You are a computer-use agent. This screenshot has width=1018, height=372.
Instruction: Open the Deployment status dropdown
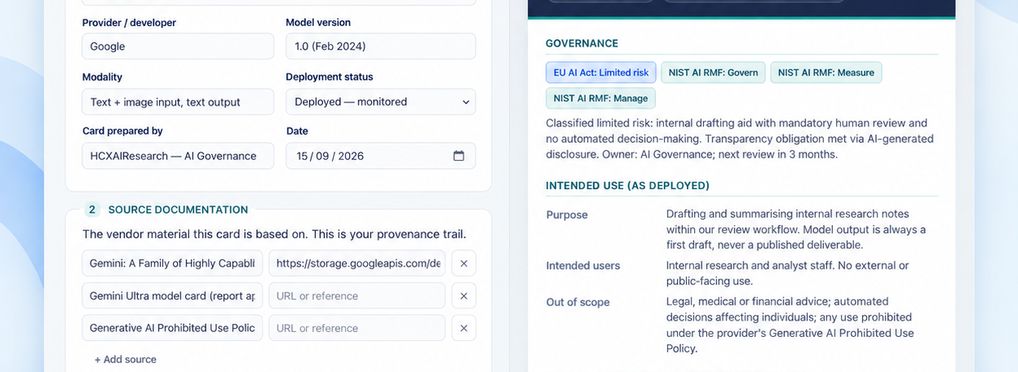point(380,102)
